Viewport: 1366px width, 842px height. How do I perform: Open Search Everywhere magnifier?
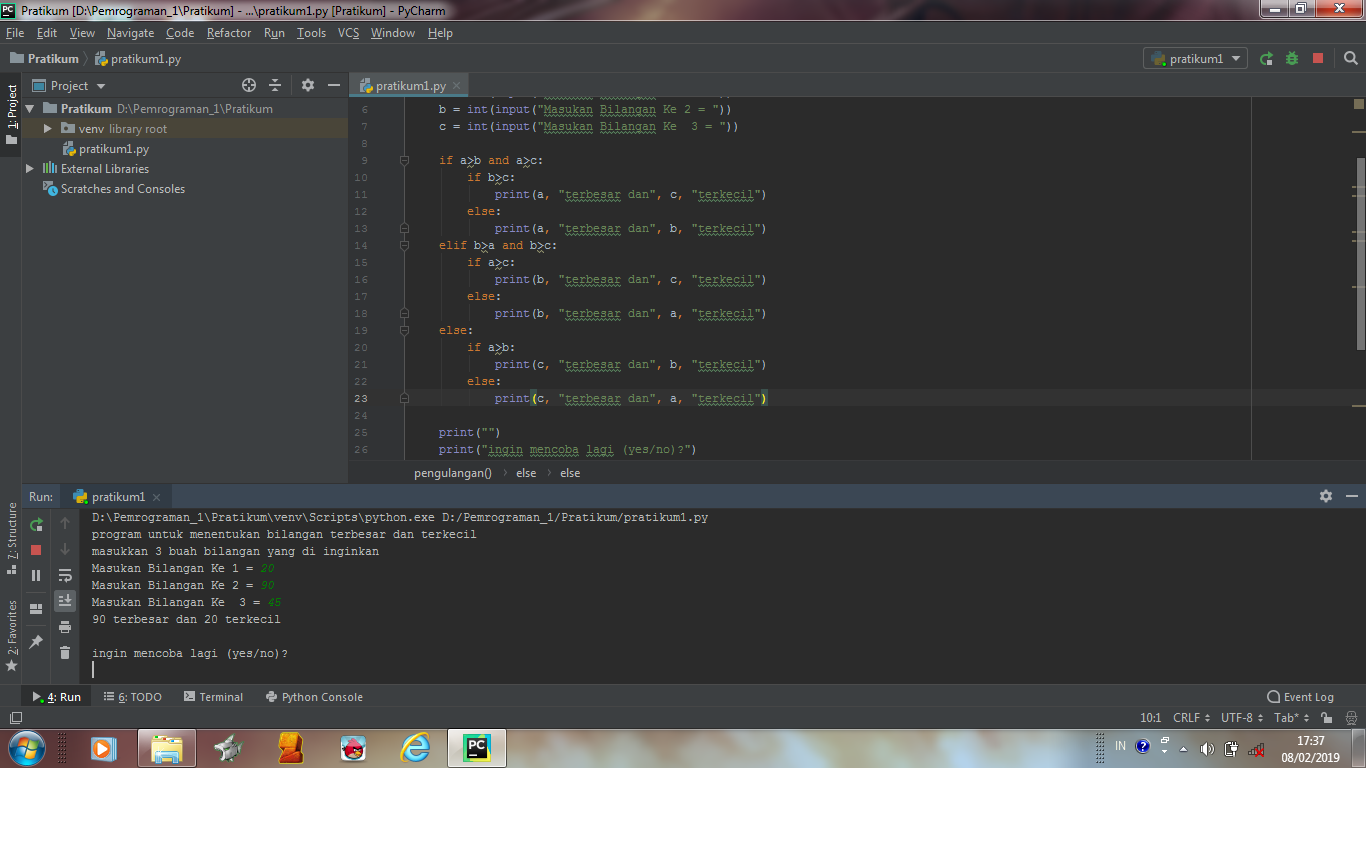pos(1351,59)
